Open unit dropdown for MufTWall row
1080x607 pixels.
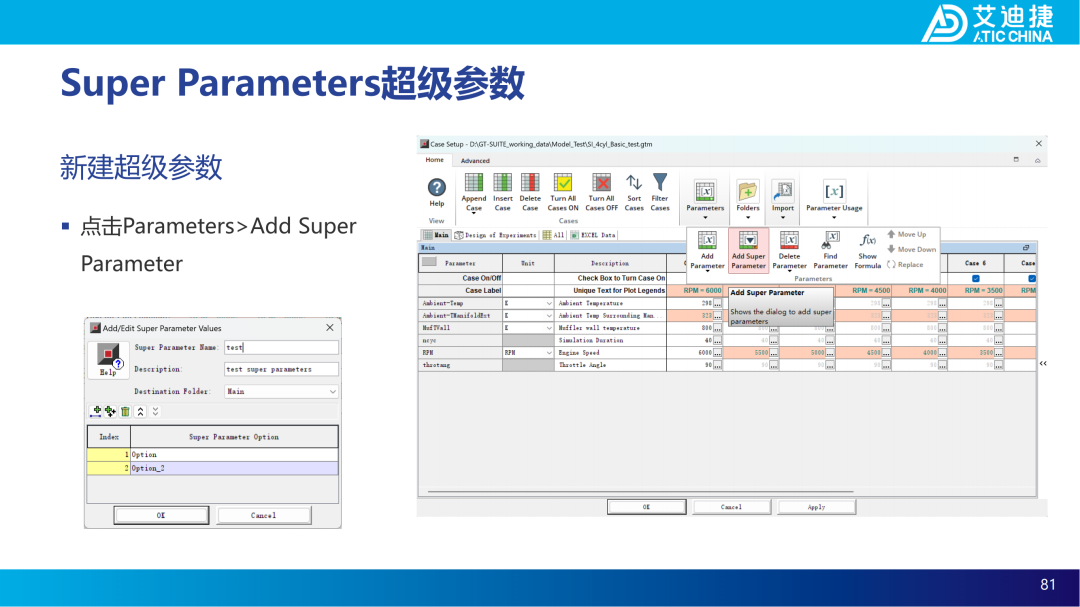coord(549,328)
